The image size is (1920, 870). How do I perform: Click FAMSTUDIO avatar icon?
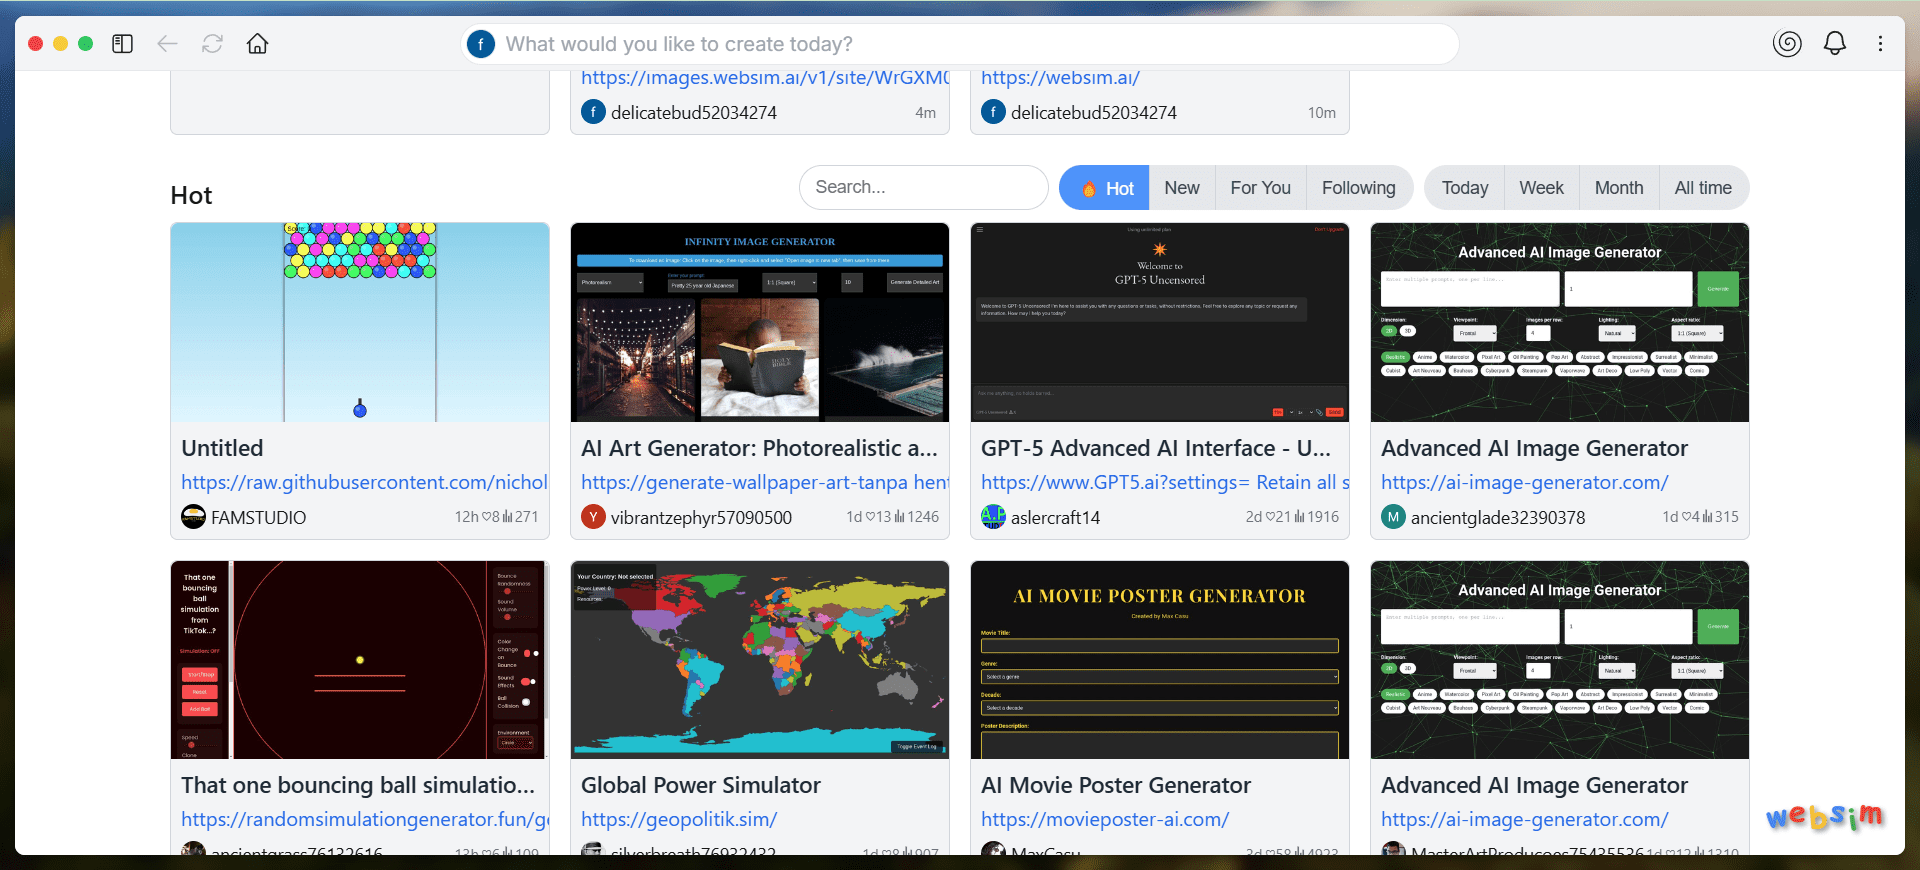point(193,517)
